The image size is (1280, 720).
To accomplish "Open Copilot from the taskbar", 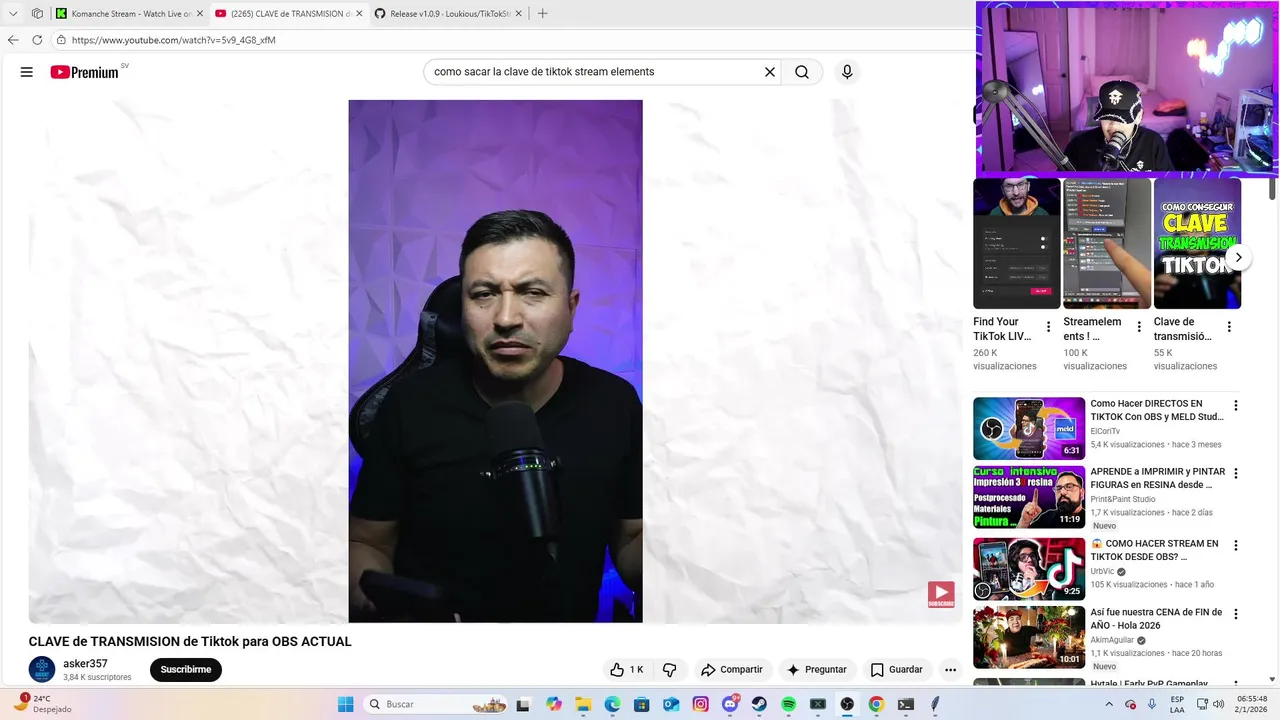I will point(554,704).
